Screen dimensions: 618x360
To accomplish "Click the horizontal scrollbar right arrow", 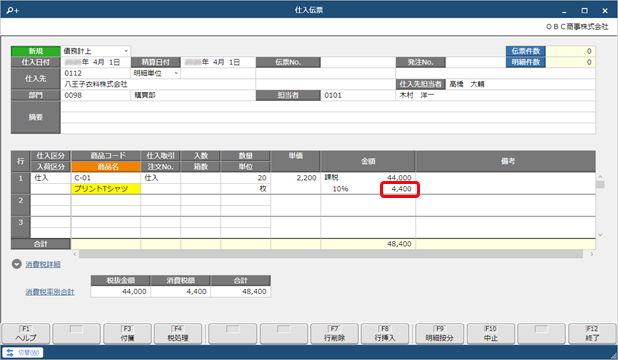I will (x=591, y=255).
